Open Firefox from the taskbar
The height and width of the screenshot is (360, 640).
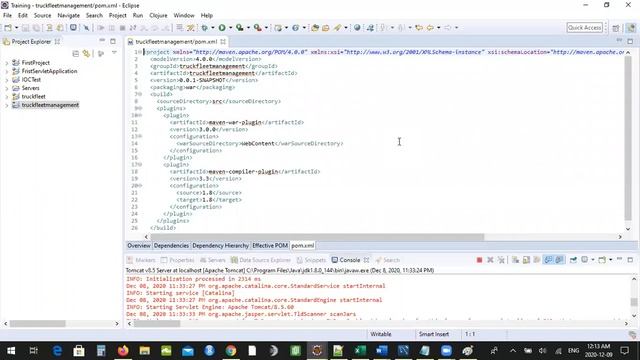(x=123, y=351)
